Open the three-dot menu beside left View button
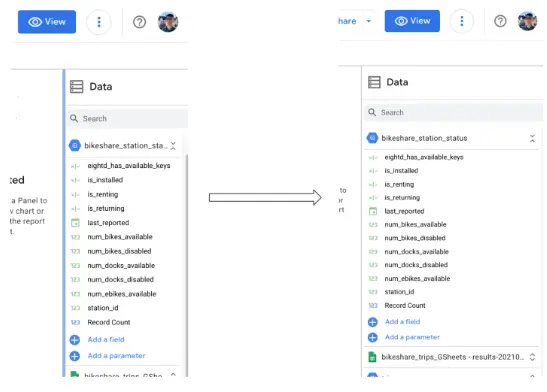This screenshot has height=392, width=547. (99, 22)
